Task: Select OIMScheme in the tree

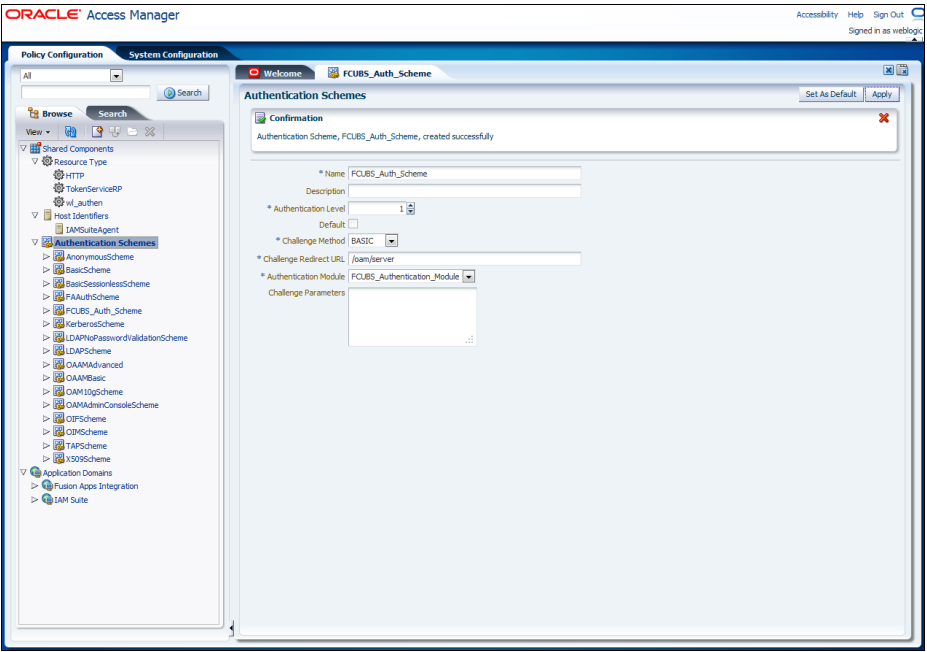Action: [x=86, y=432]
